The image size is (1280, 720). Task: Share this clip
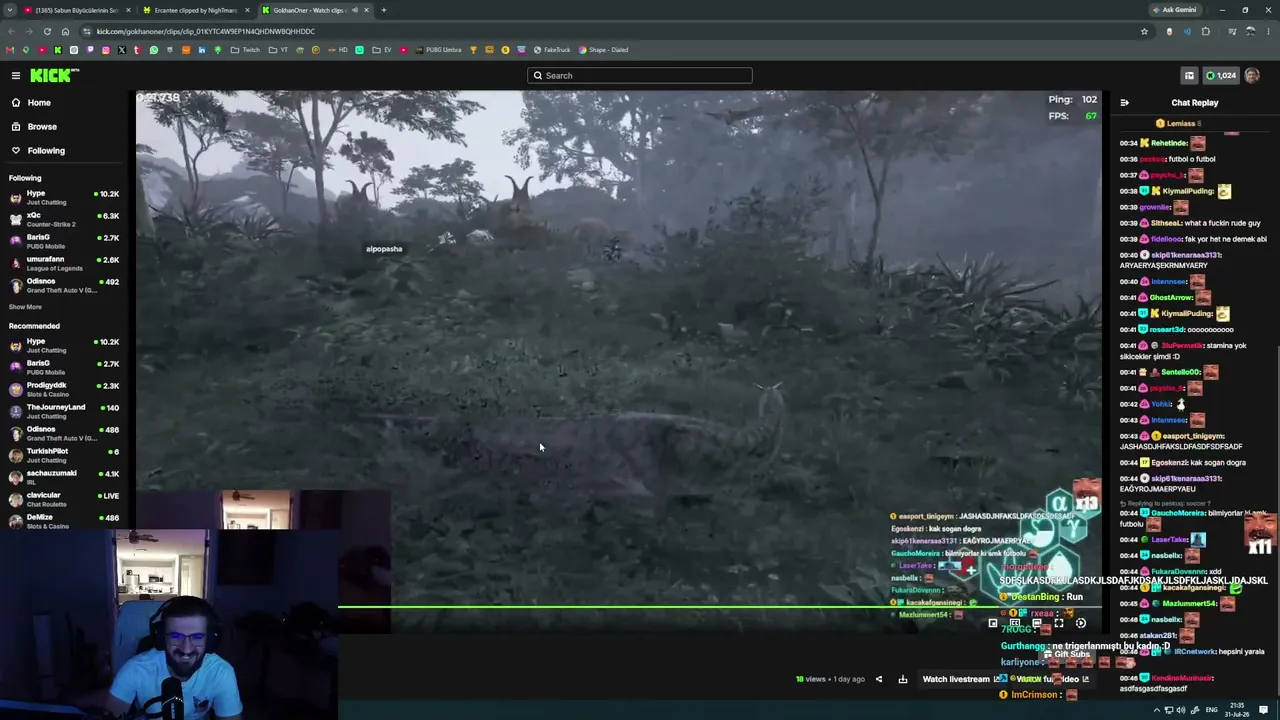(879, 679)
